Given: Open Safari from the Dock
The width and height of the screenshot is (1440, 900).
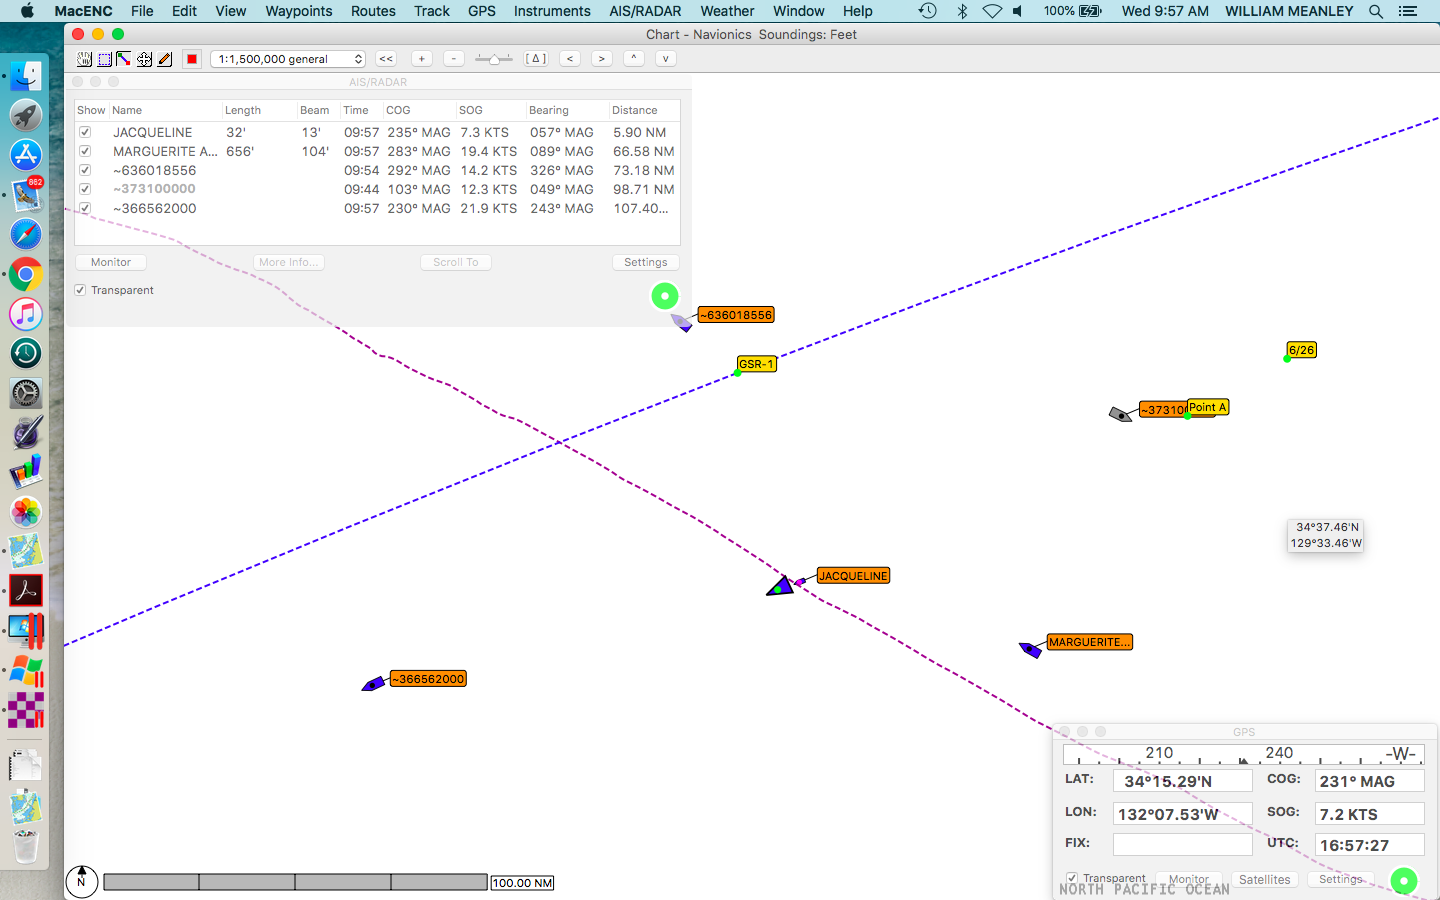Looking at the screenshot, I should point(26,234).
